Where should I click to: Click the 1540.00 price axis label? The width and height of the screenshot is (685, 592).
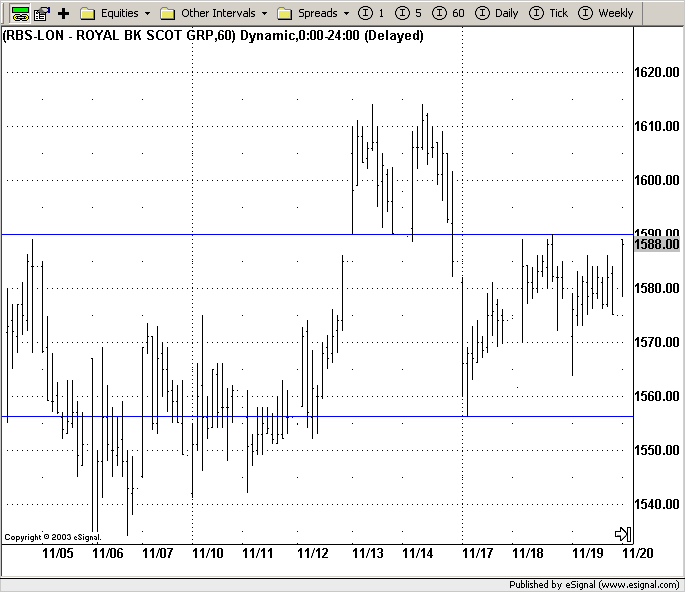(x=657, y=504)
